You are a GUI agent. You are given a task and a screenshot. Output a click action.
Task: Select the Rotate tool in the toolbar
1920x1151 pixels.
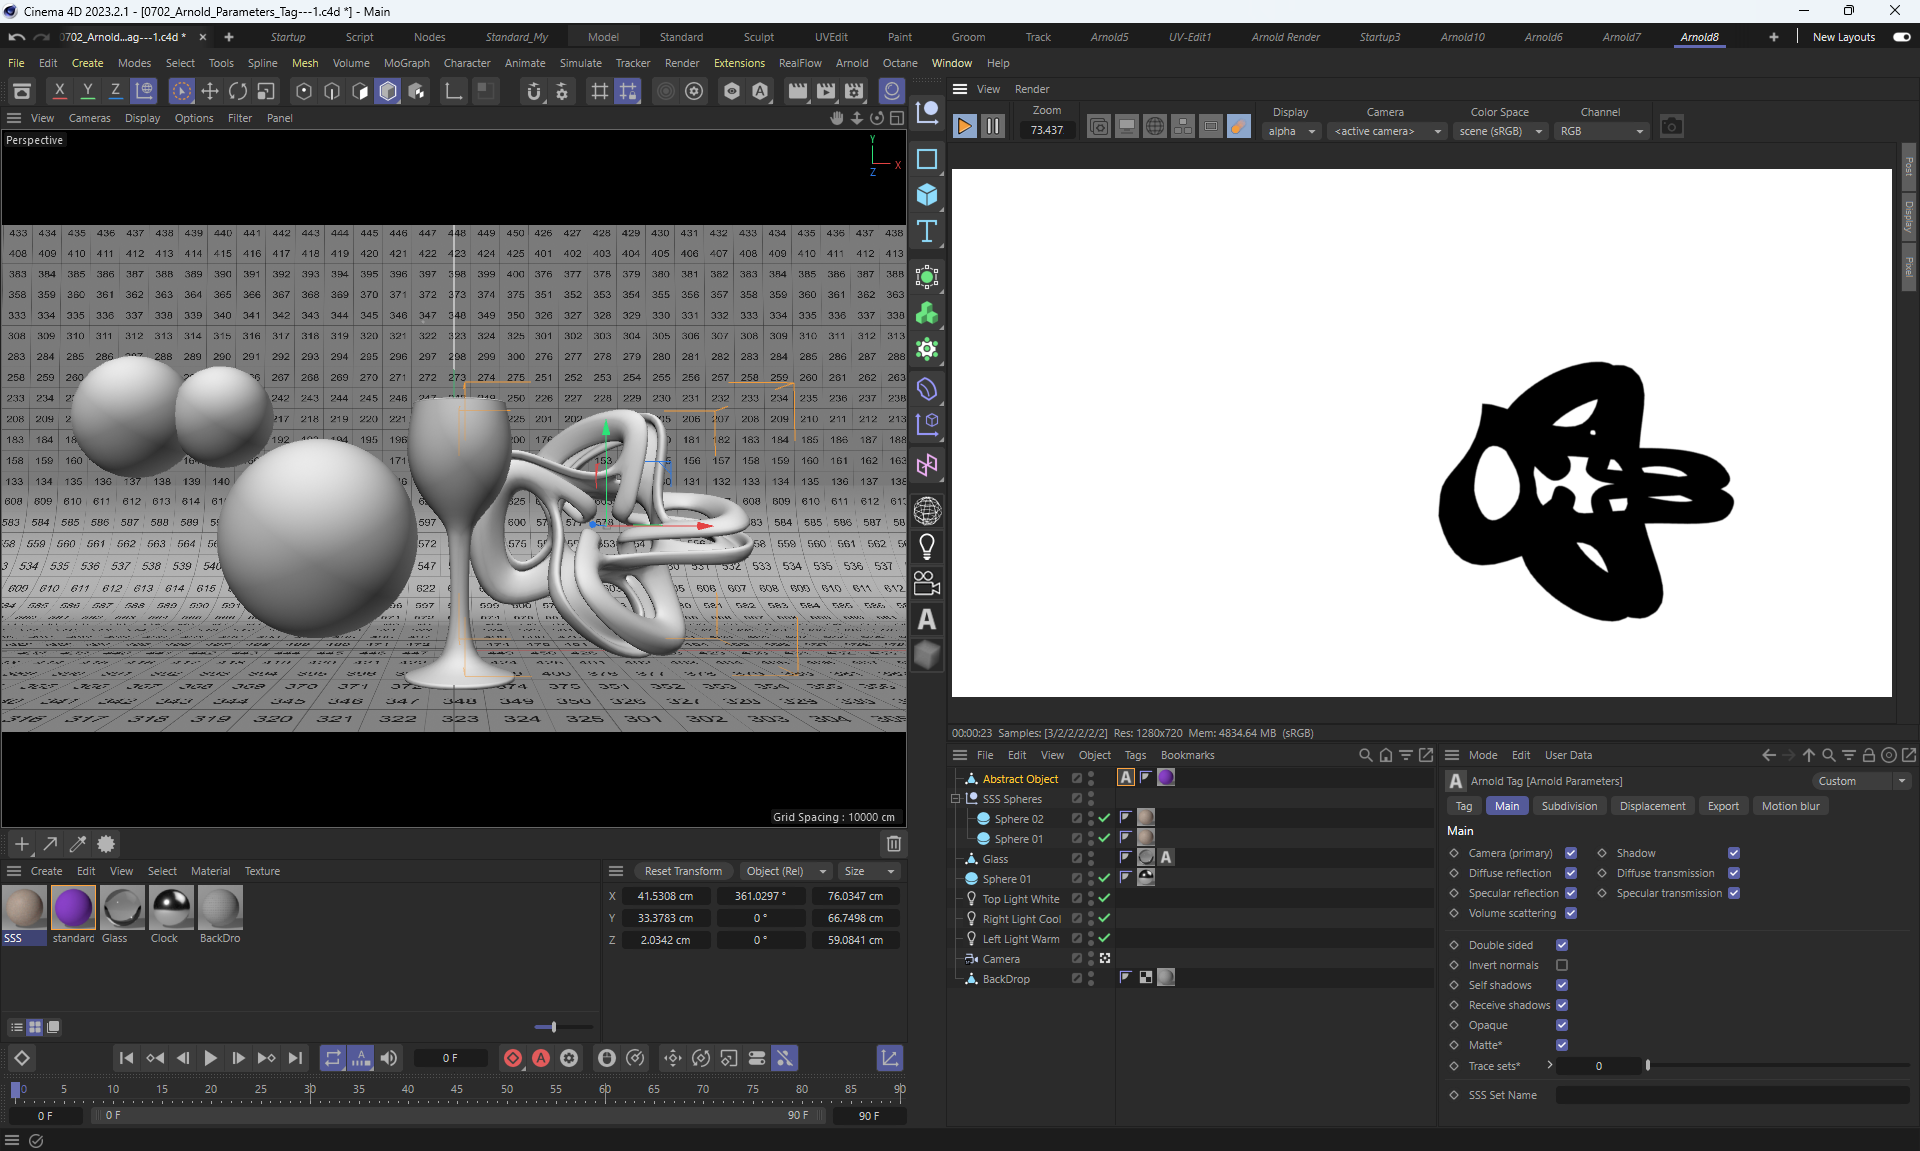point(238,91)
